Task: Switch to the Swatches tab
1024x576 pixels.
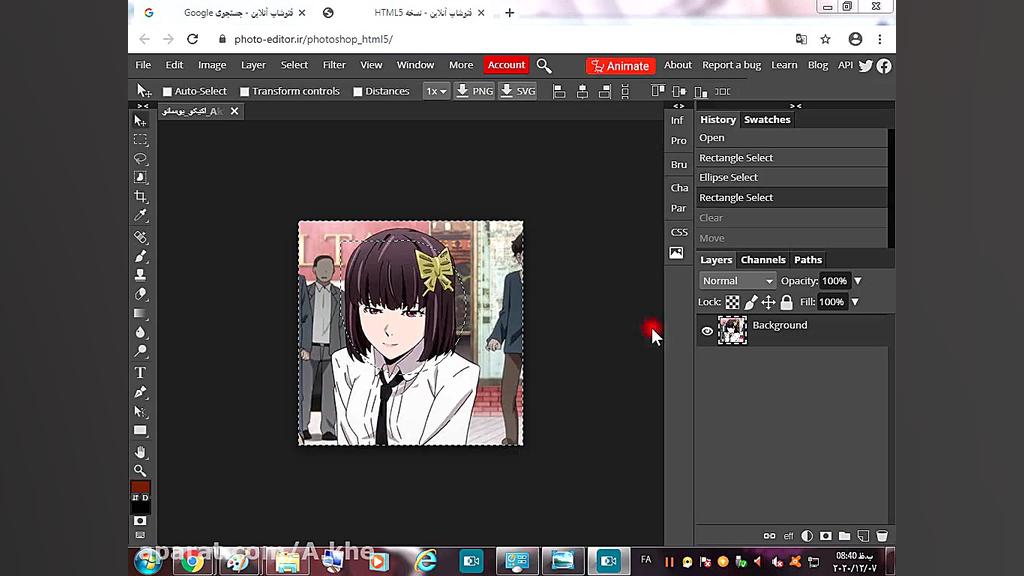Action: click(767, 120)
